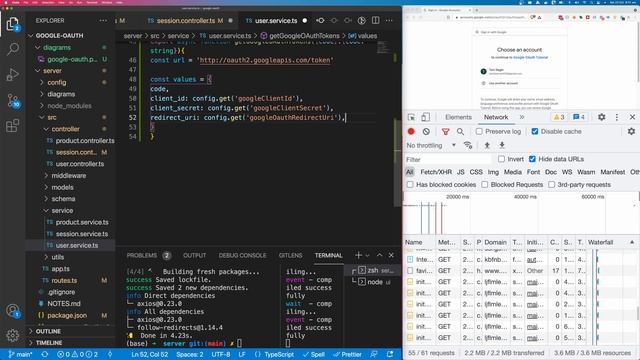
Task: Click the split editor icon
Action: [x=376, y=20]
